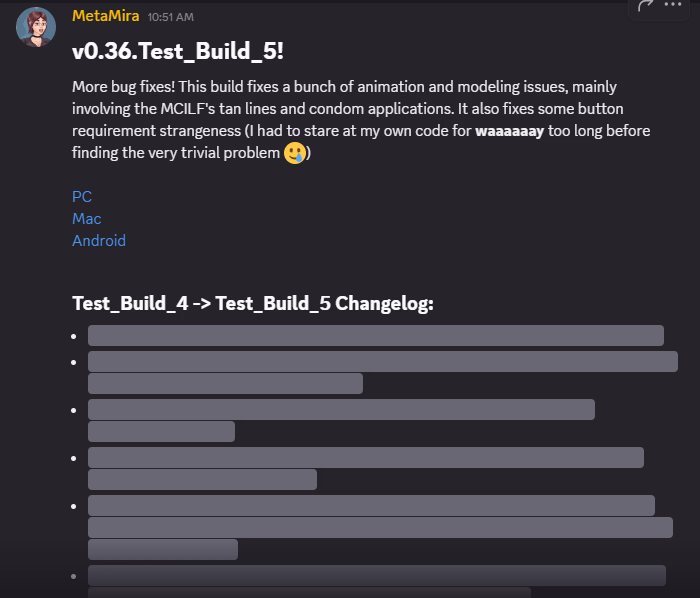
Task: Click MetaMira's profile avatar
Action: pos(36,27)
